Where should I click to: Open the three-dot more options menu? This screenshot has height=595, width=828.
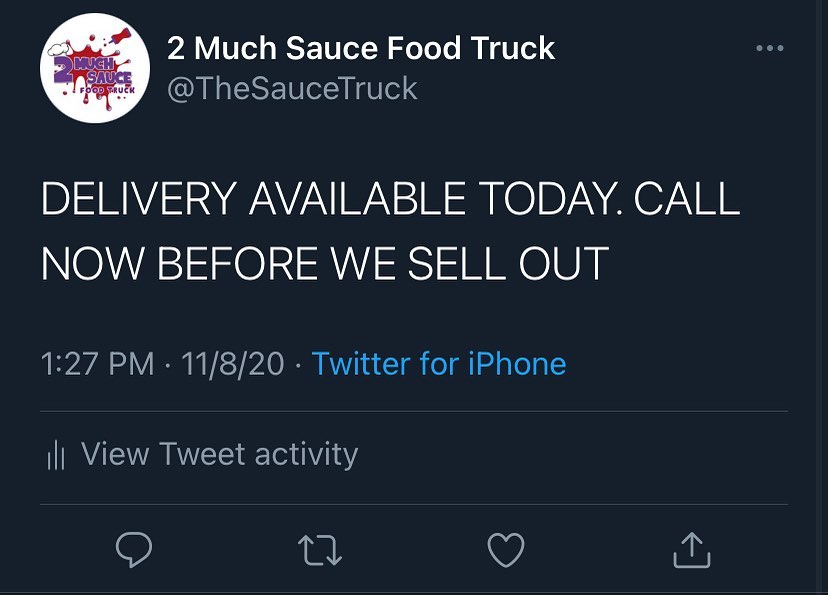pos(769,48)
